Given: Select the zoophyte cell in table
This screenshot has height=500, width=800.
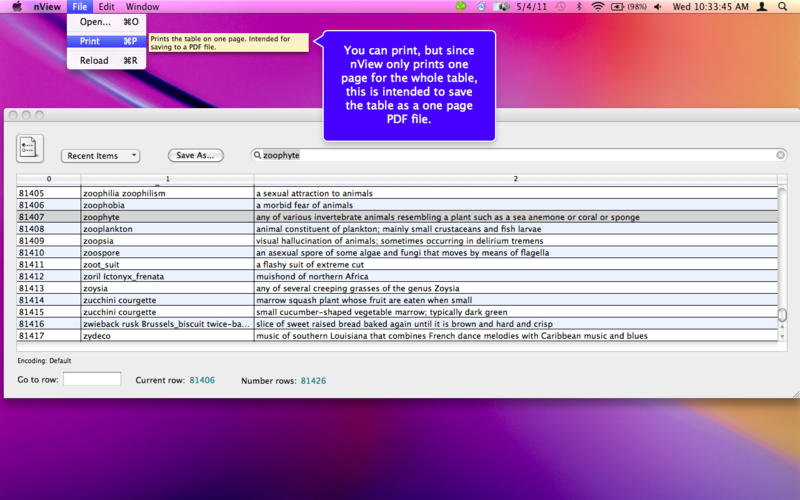Looking at the screenshot, I should click(167, 217).
